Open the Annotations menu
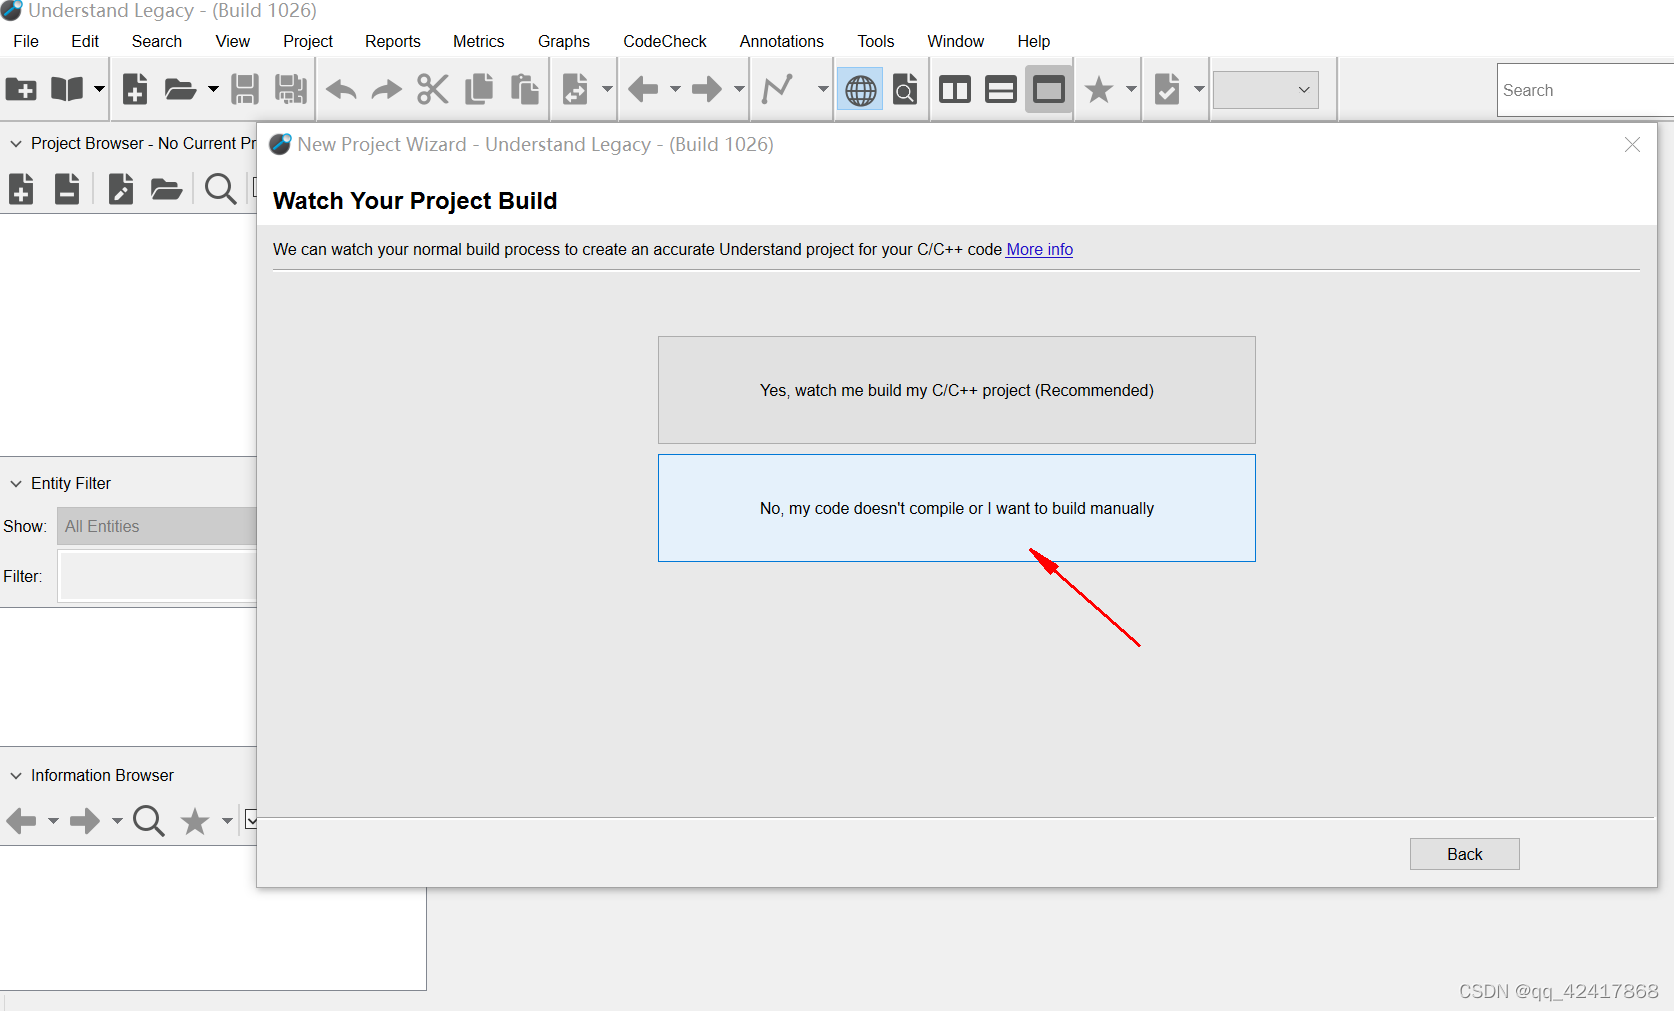The height and width of the screenshot is (1011, 1674). (x=782, y=41)
